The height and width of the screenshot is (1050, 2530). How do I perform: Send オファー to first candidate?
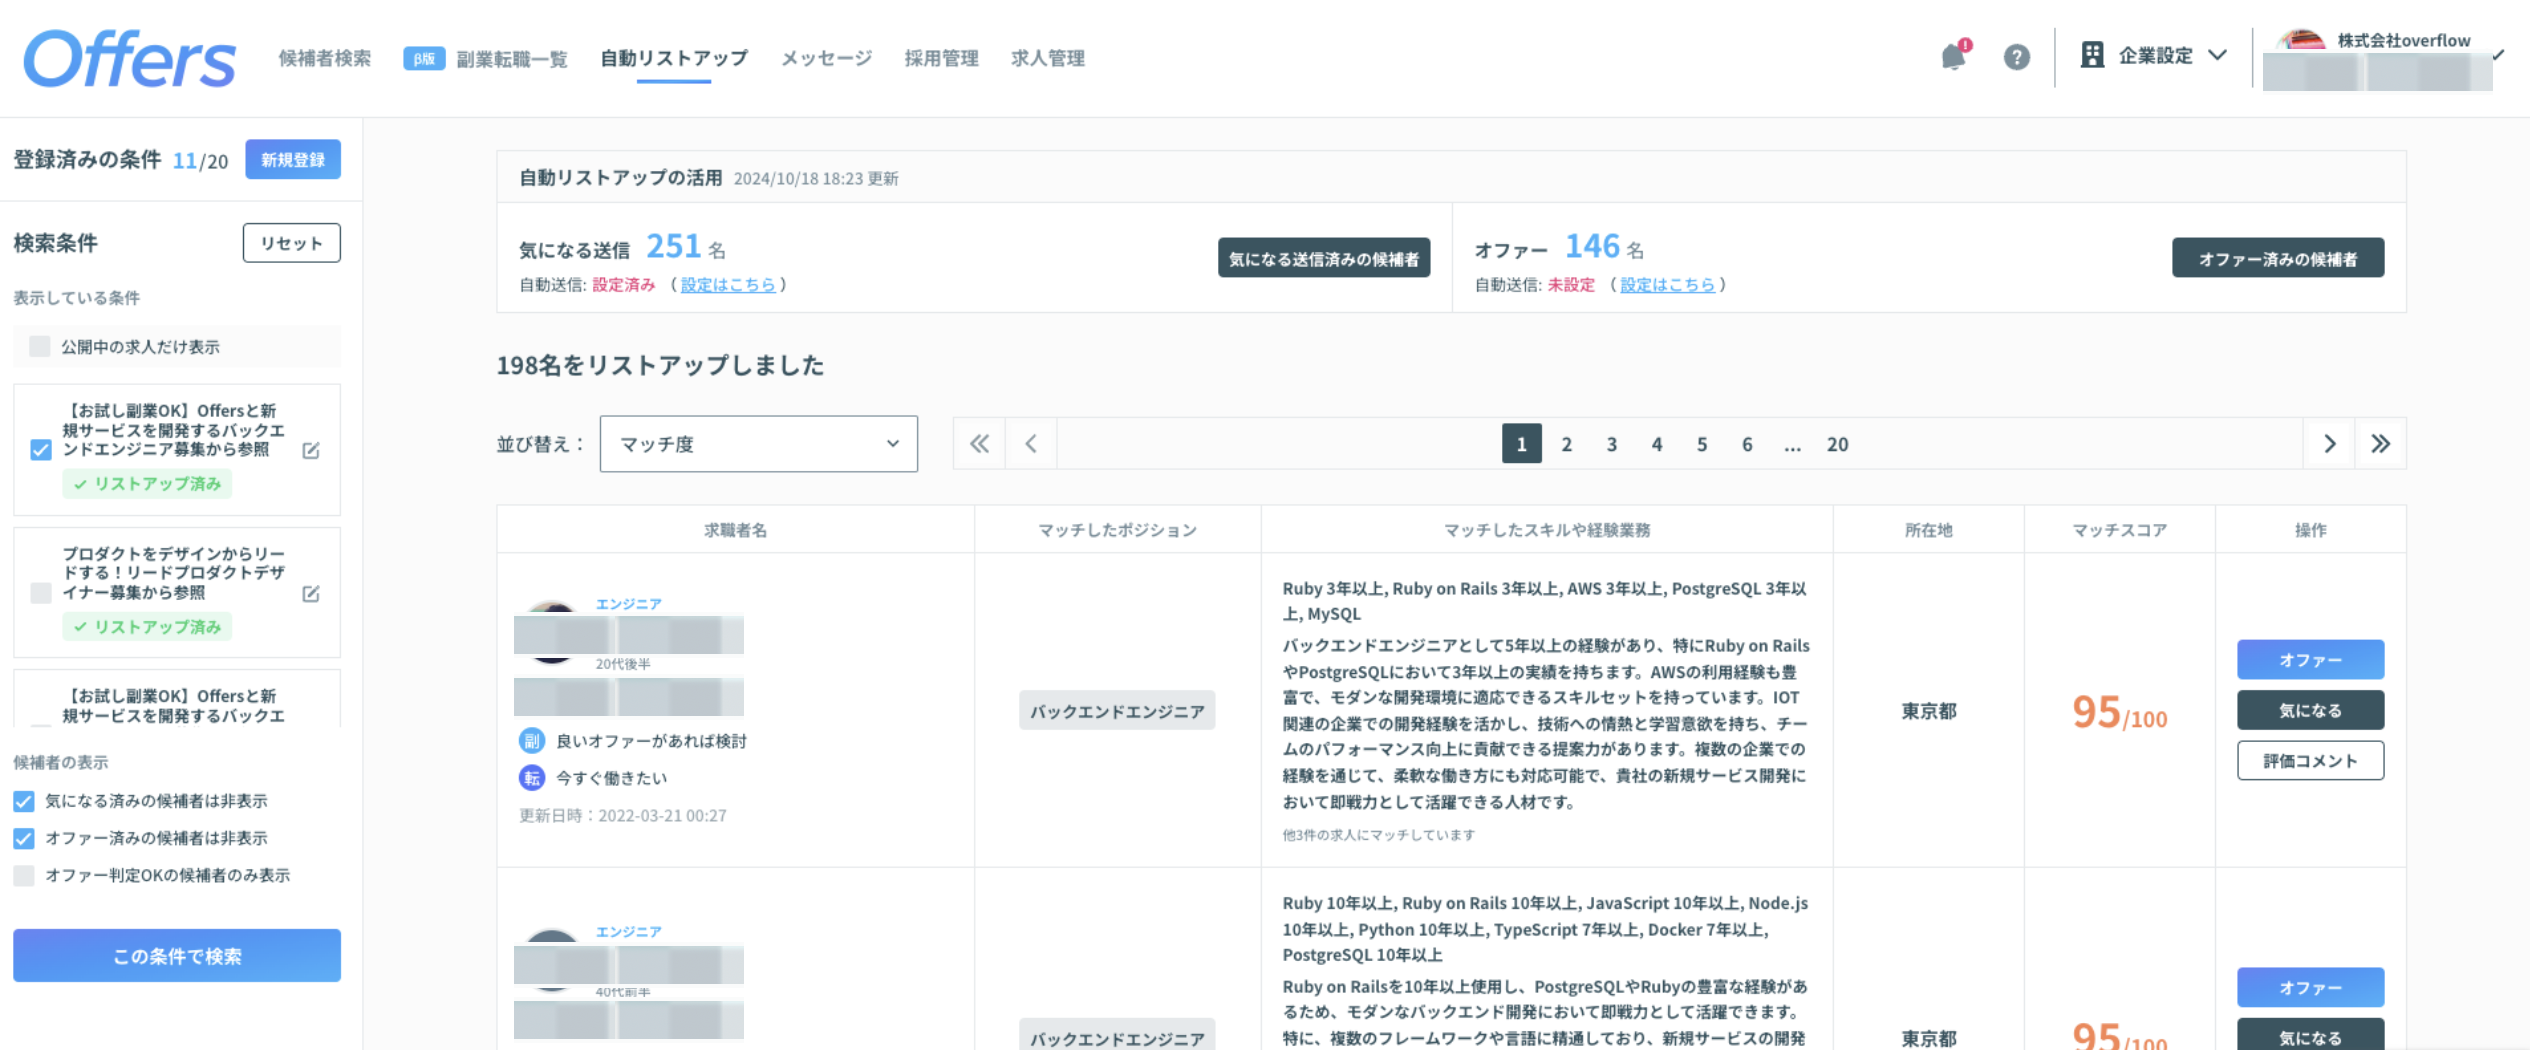[x=2310, y=660]
